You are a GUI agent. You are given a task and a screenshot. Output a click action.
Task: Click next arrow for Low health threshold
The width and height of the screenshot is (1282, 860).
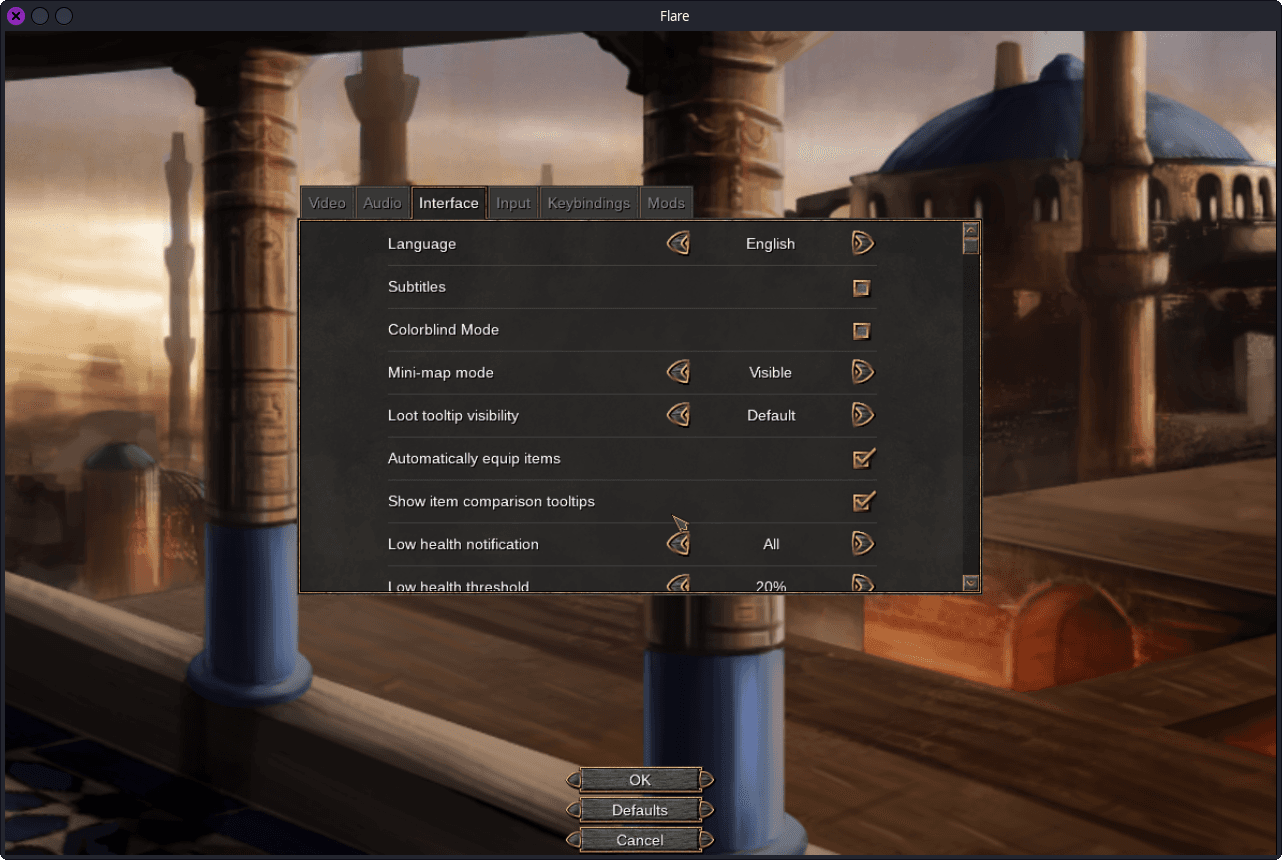pyautogui.click(x=863, y=583)
